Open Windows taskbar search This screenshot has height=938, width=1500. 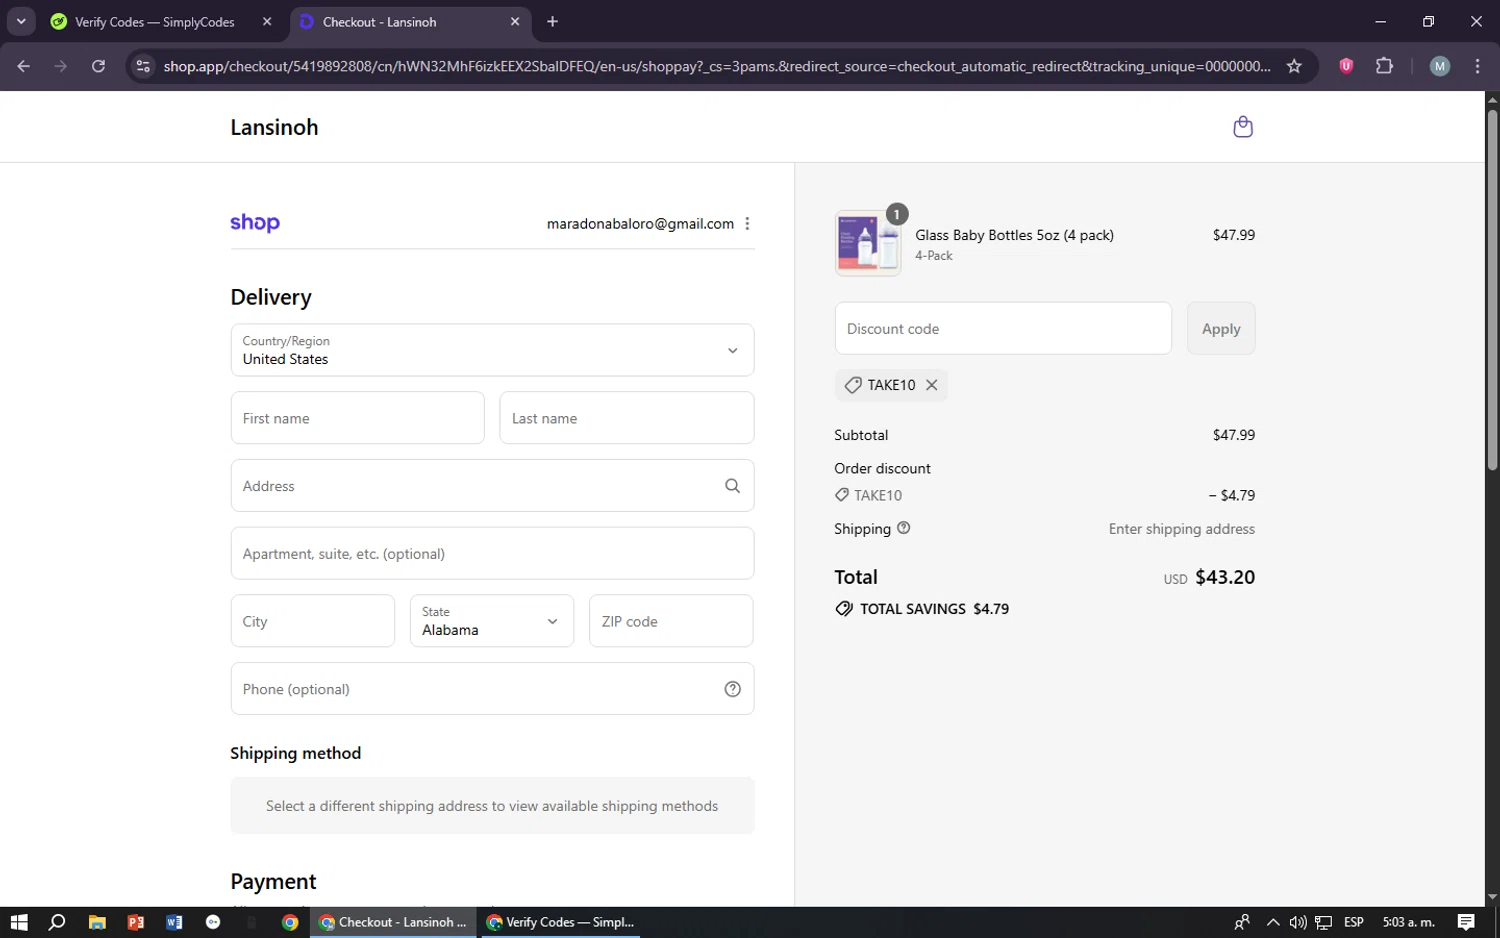click(57, 922)
